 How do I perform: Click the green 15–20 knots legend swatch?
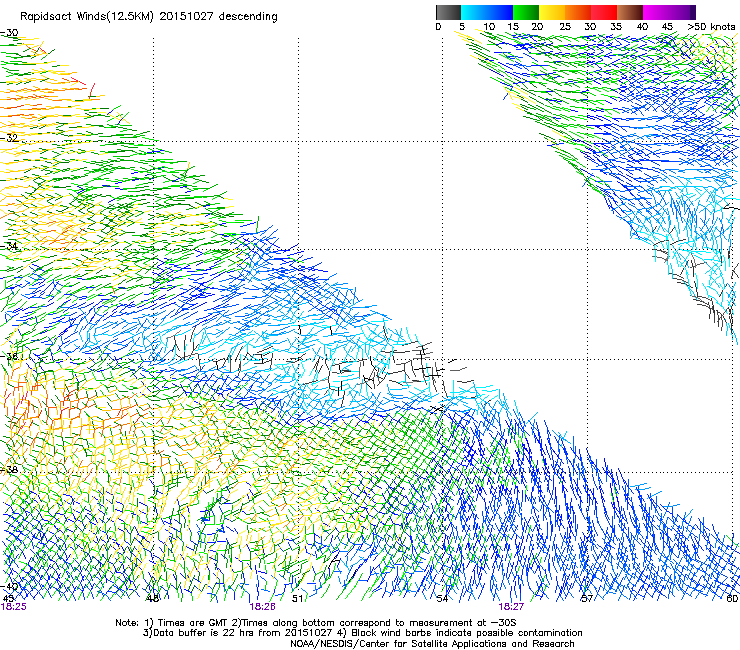526,12
